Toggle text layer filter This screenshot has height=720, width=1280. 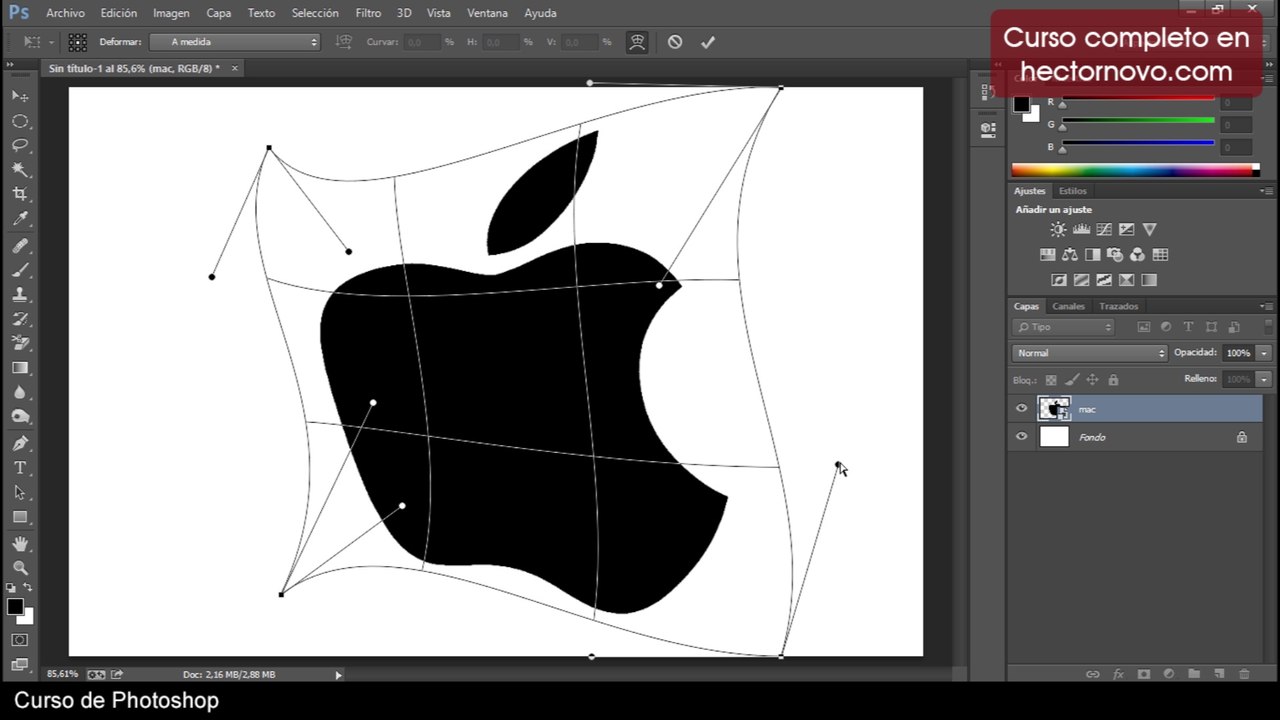coord(1188,327)
